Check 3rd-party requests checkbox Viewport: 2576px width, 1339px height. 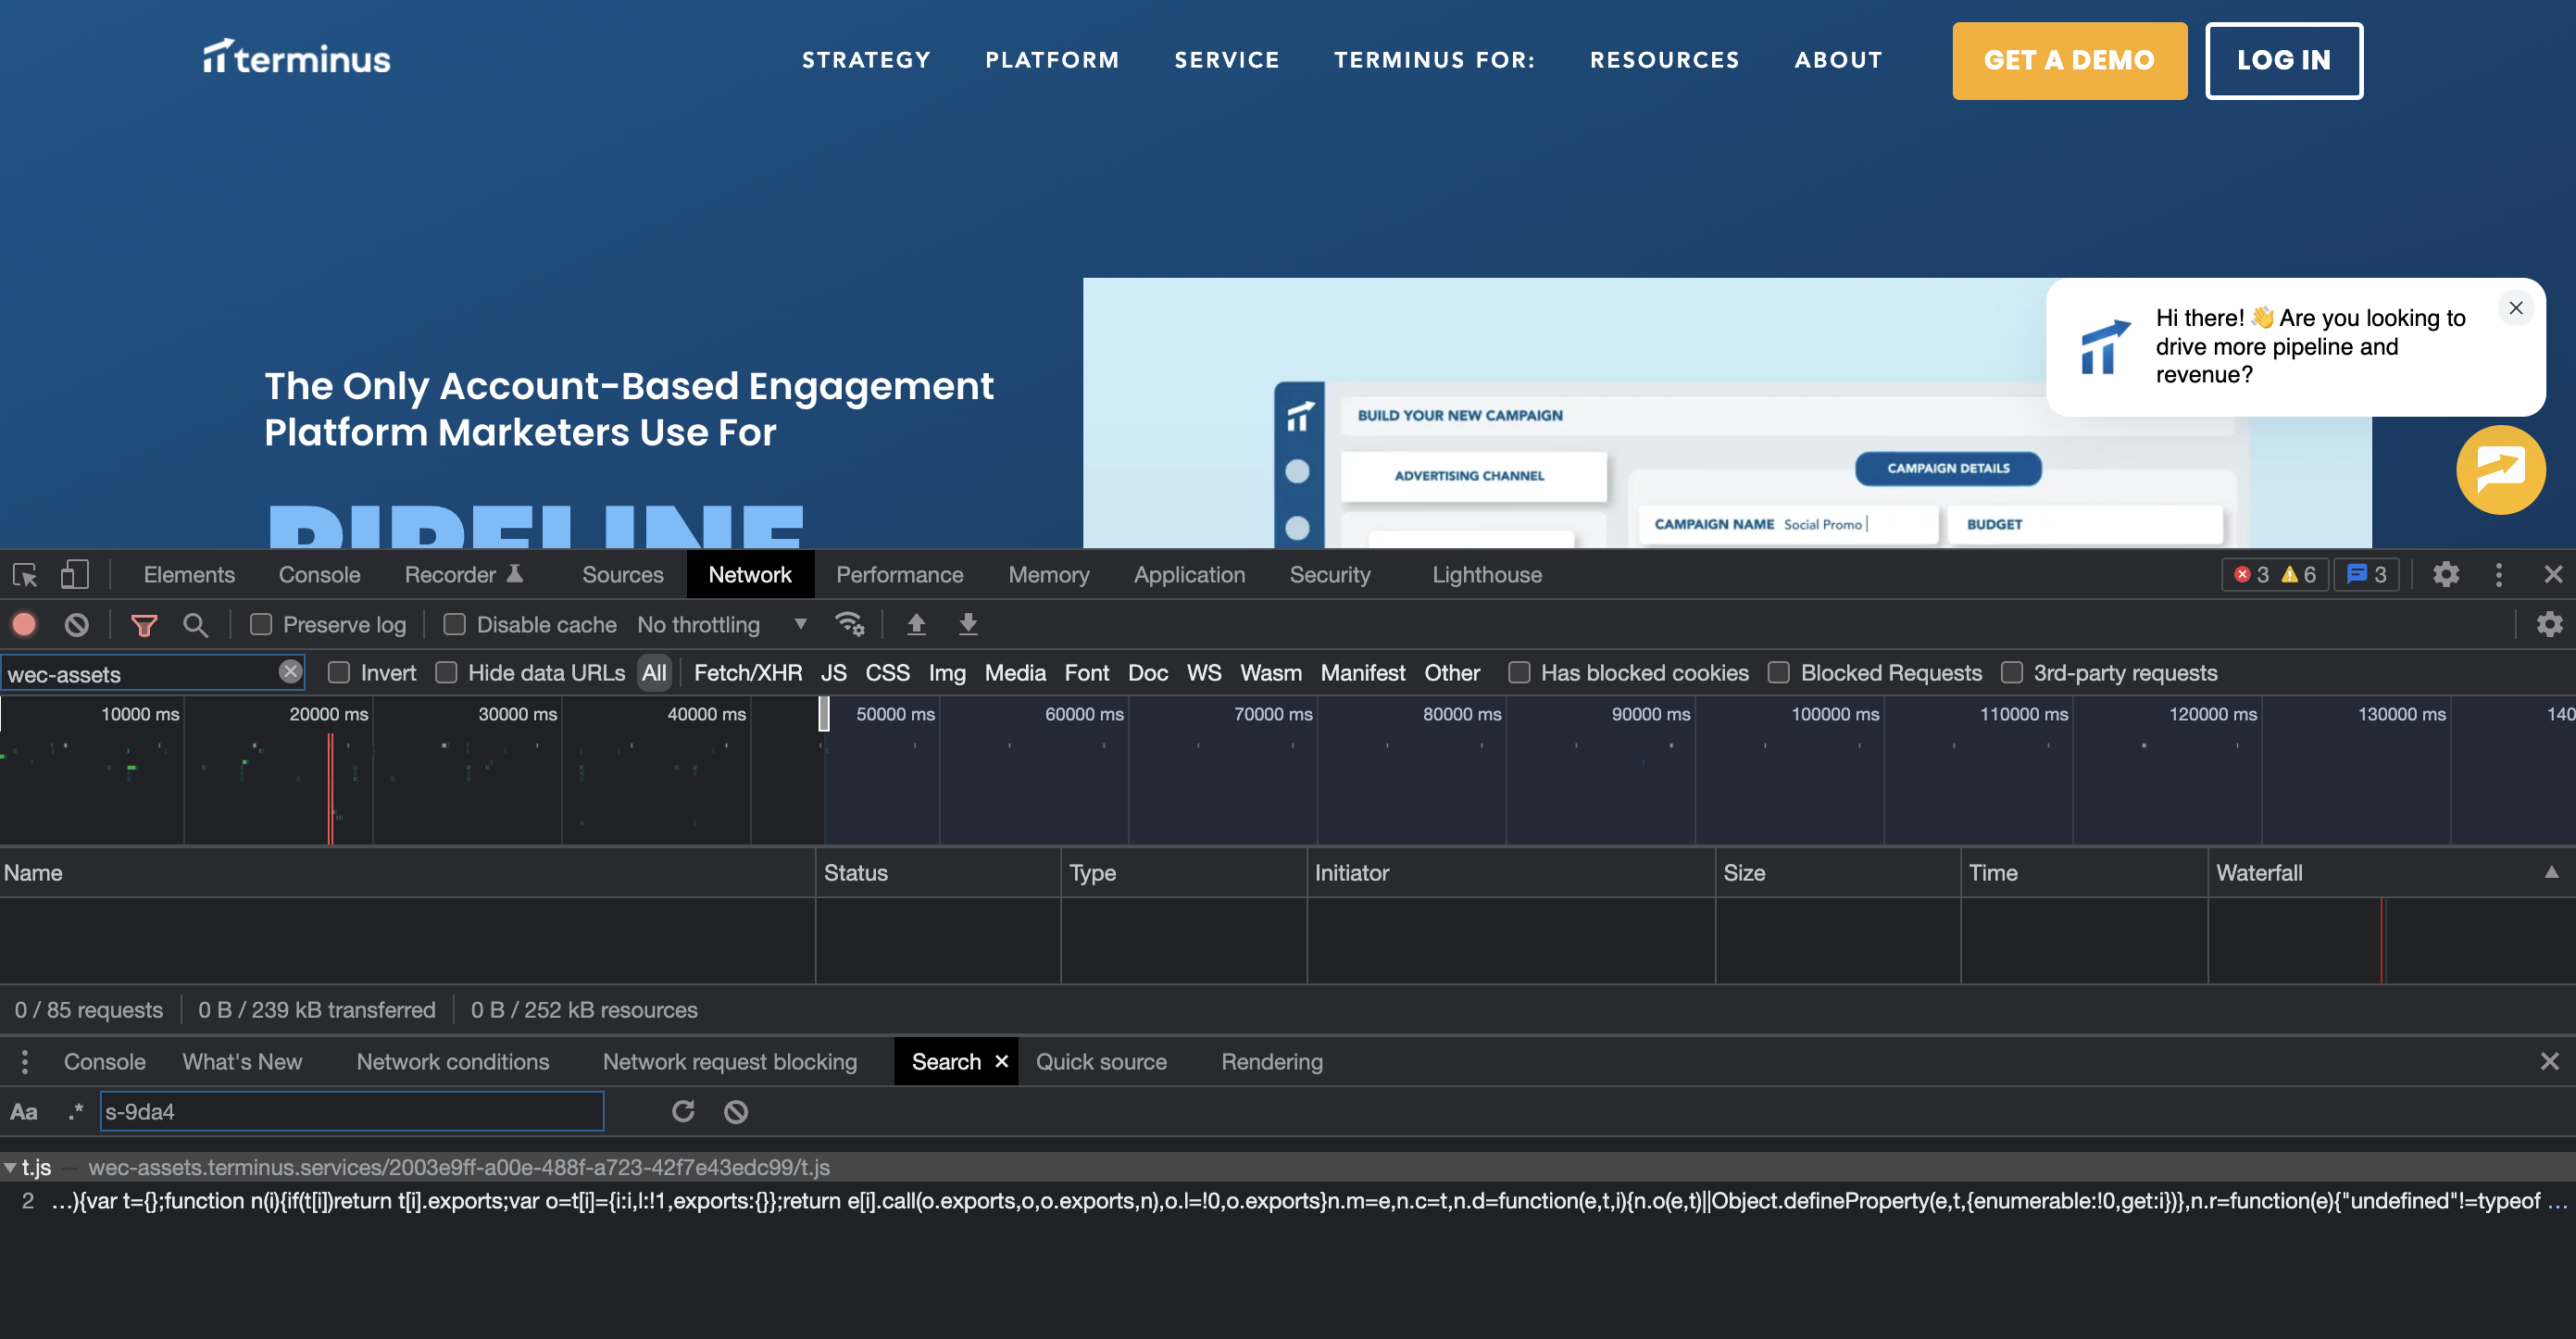(2012, 673)
